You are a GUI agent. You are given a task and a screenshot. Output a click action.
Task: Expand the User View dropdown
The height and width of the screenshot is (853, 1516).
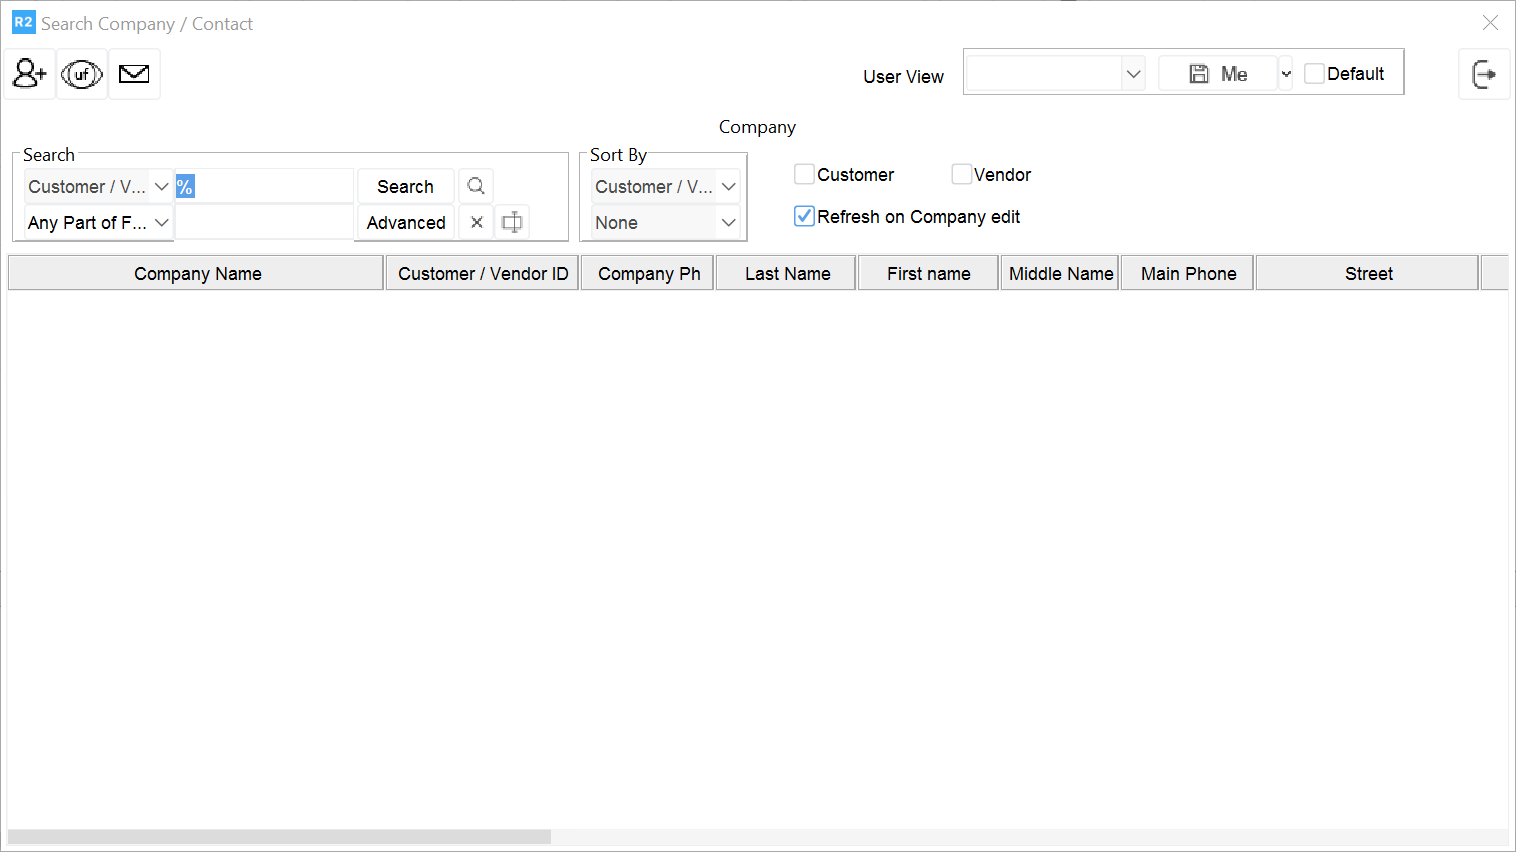tap(1133, 74)
